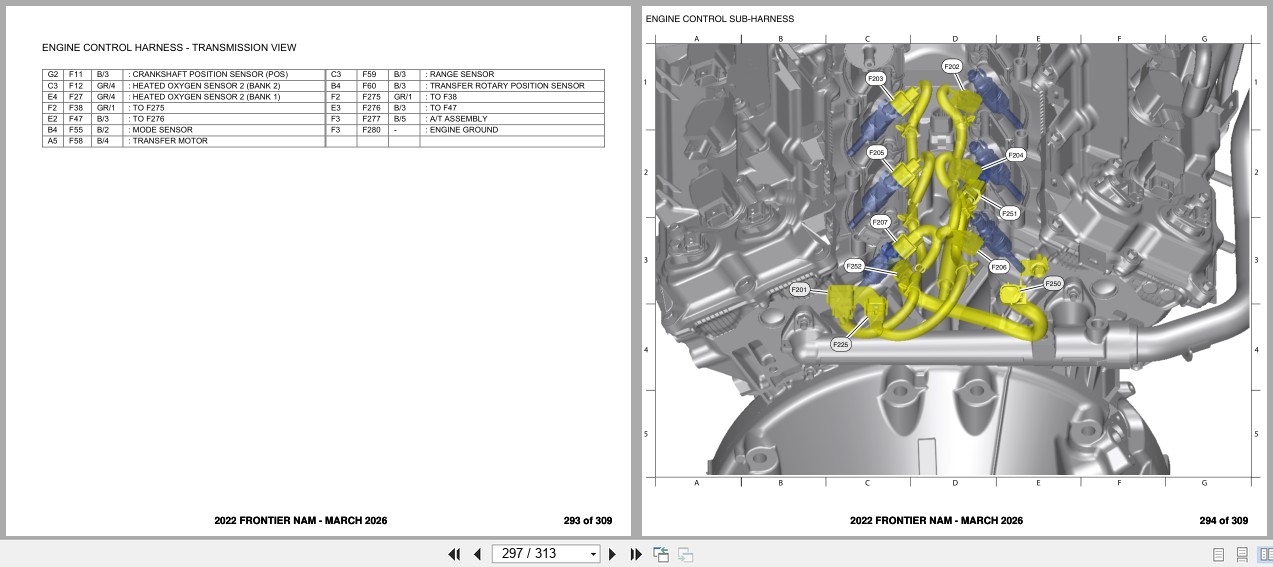Click the F205 connector label
Image resolution: width=1273 pixels, height=567 pixels.
click(x=876, y=153)
